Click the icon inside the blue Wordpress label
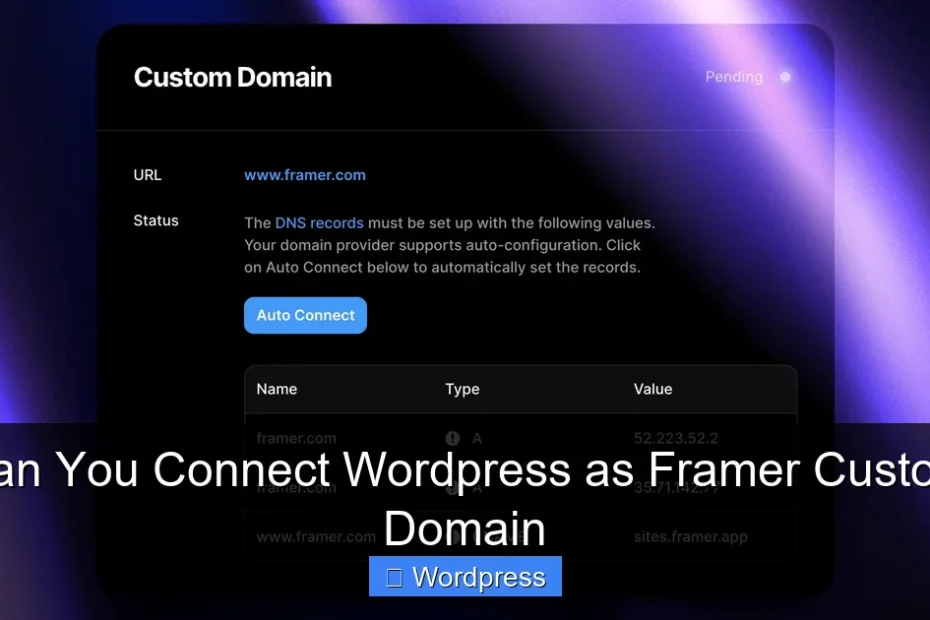This screenshot has width=930, height=620. tap(393, 576)
